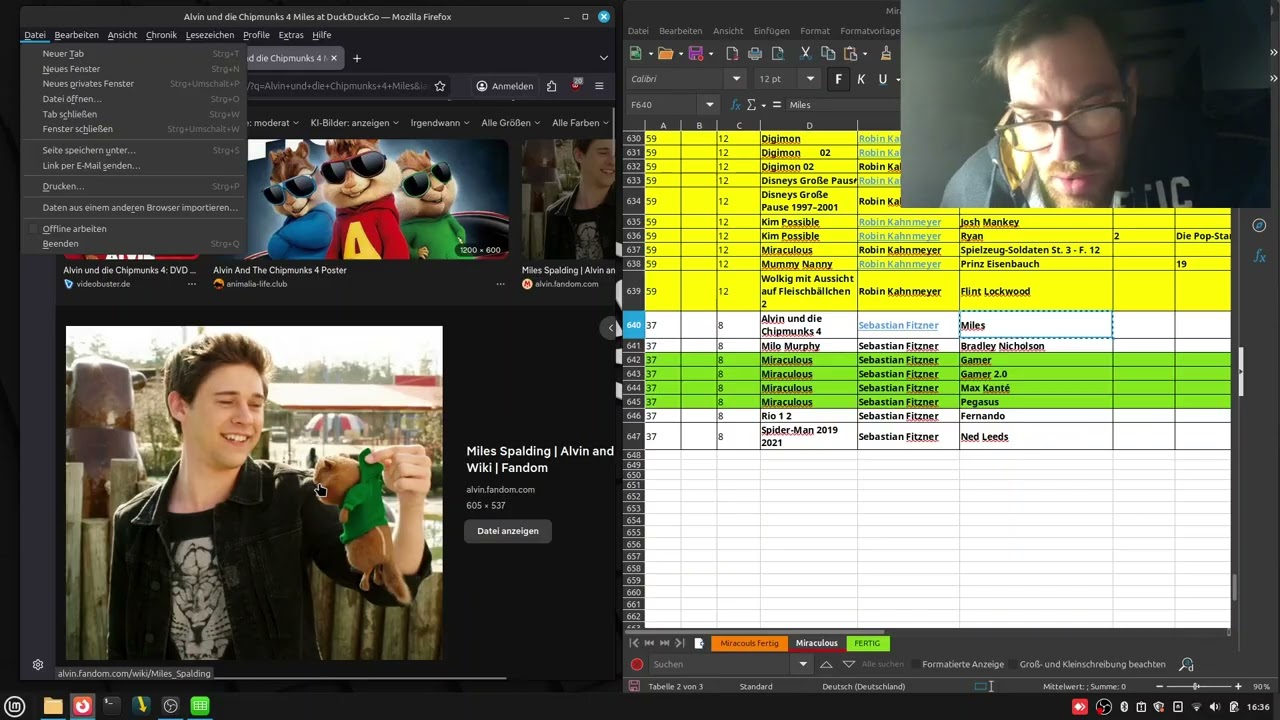Click the print icon in LibreOffice toolbar
The image size is (1280, 720).
[x=755, y=53]
